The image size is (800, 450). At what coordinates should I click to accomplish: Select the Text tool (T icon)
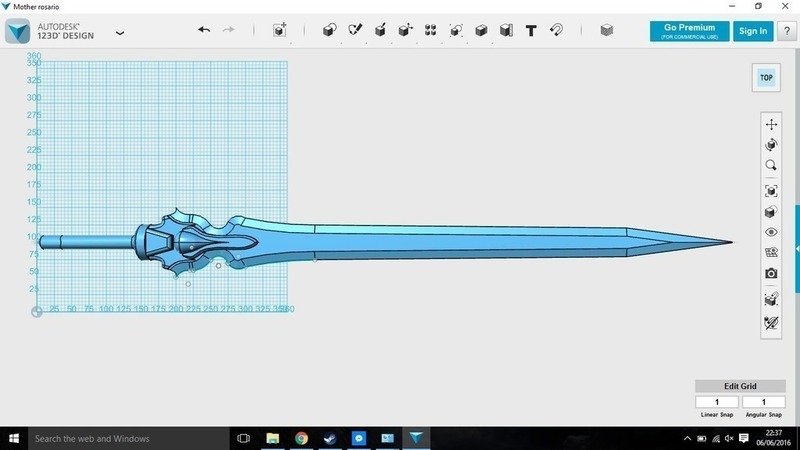pyautogui.click(x=531, y=31)
